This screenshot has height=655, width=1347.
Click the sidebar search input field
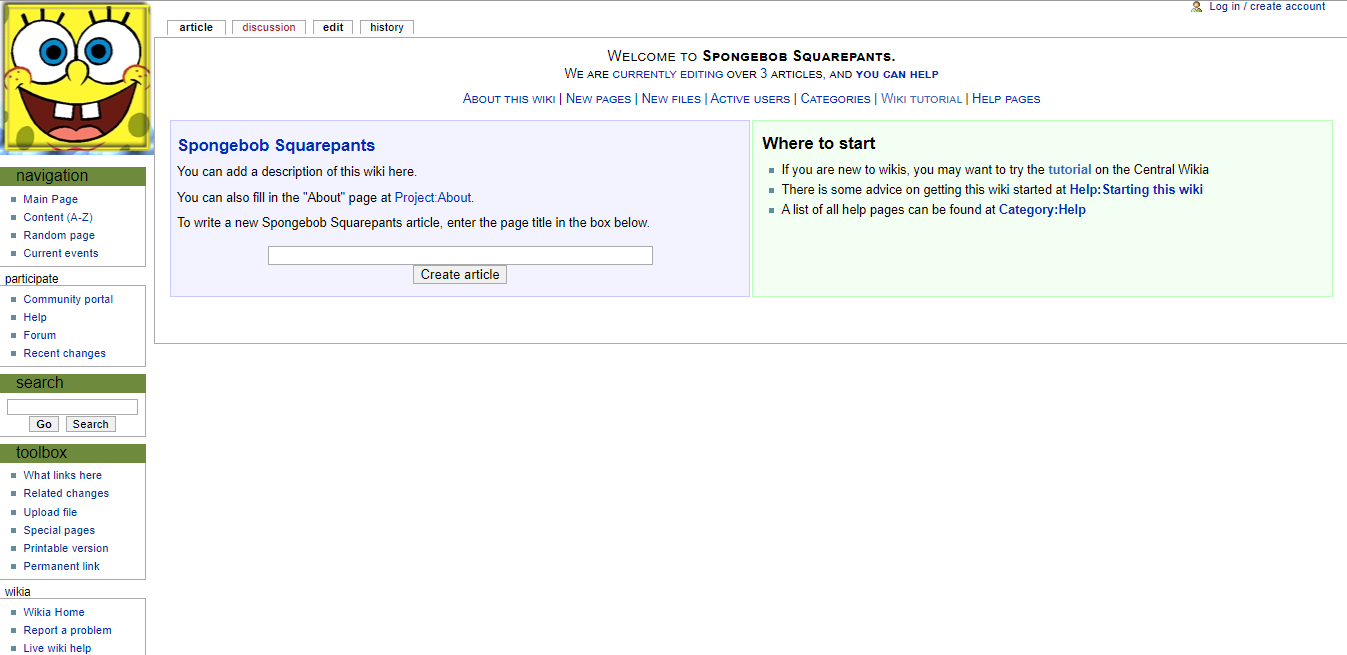[x=72, y=407]
